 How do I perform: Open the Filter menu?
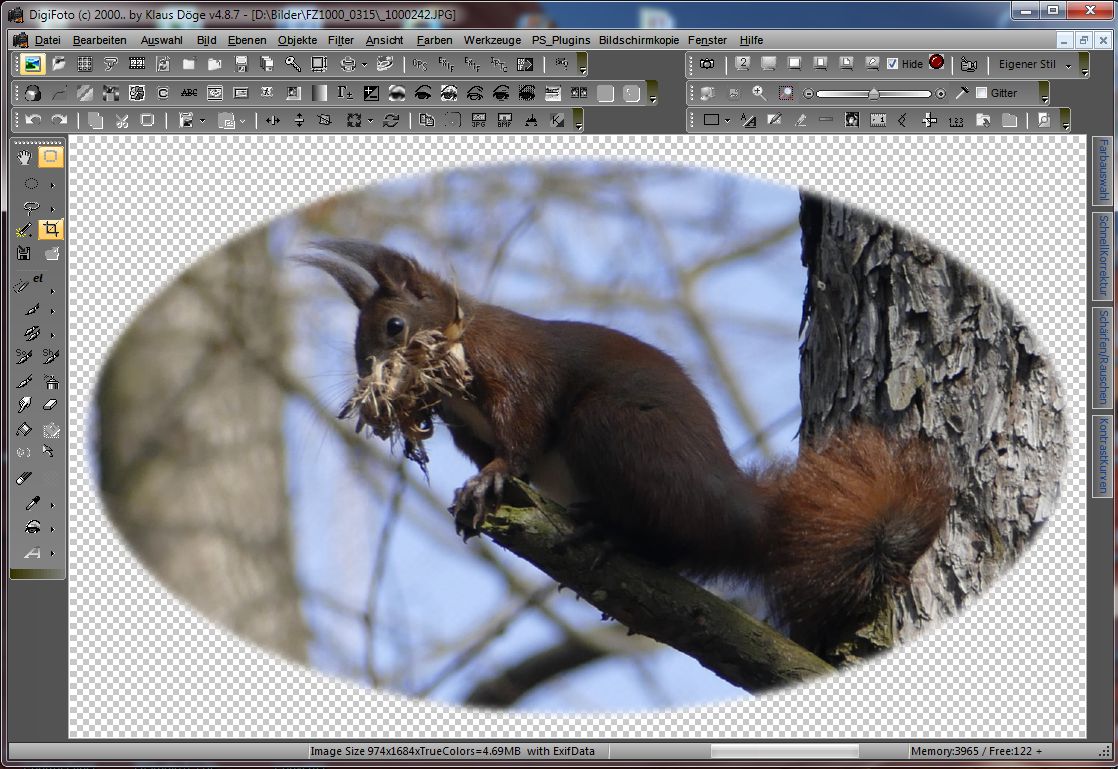pyautogui.click(x=340, y=40)
